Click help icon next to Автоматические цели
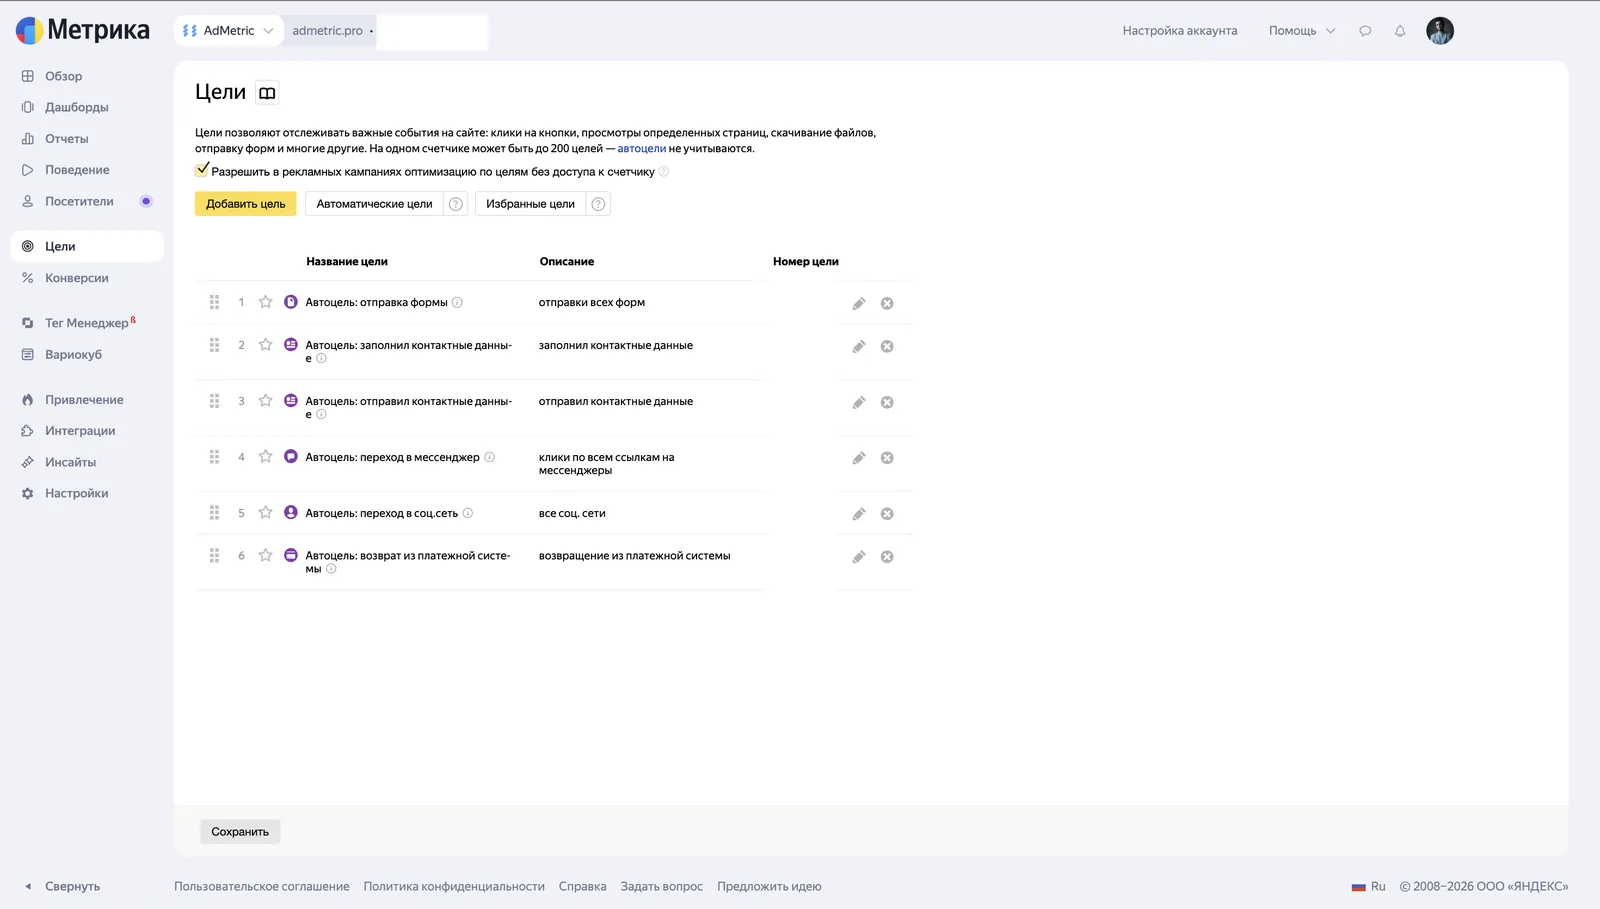This screenshot has width=1600, height=909. (456, 204)
